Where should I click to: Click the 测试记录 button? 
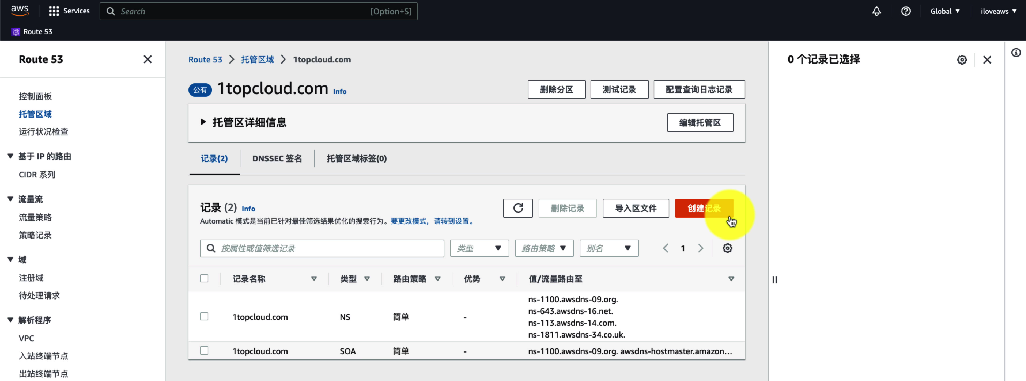pos(619,90)
